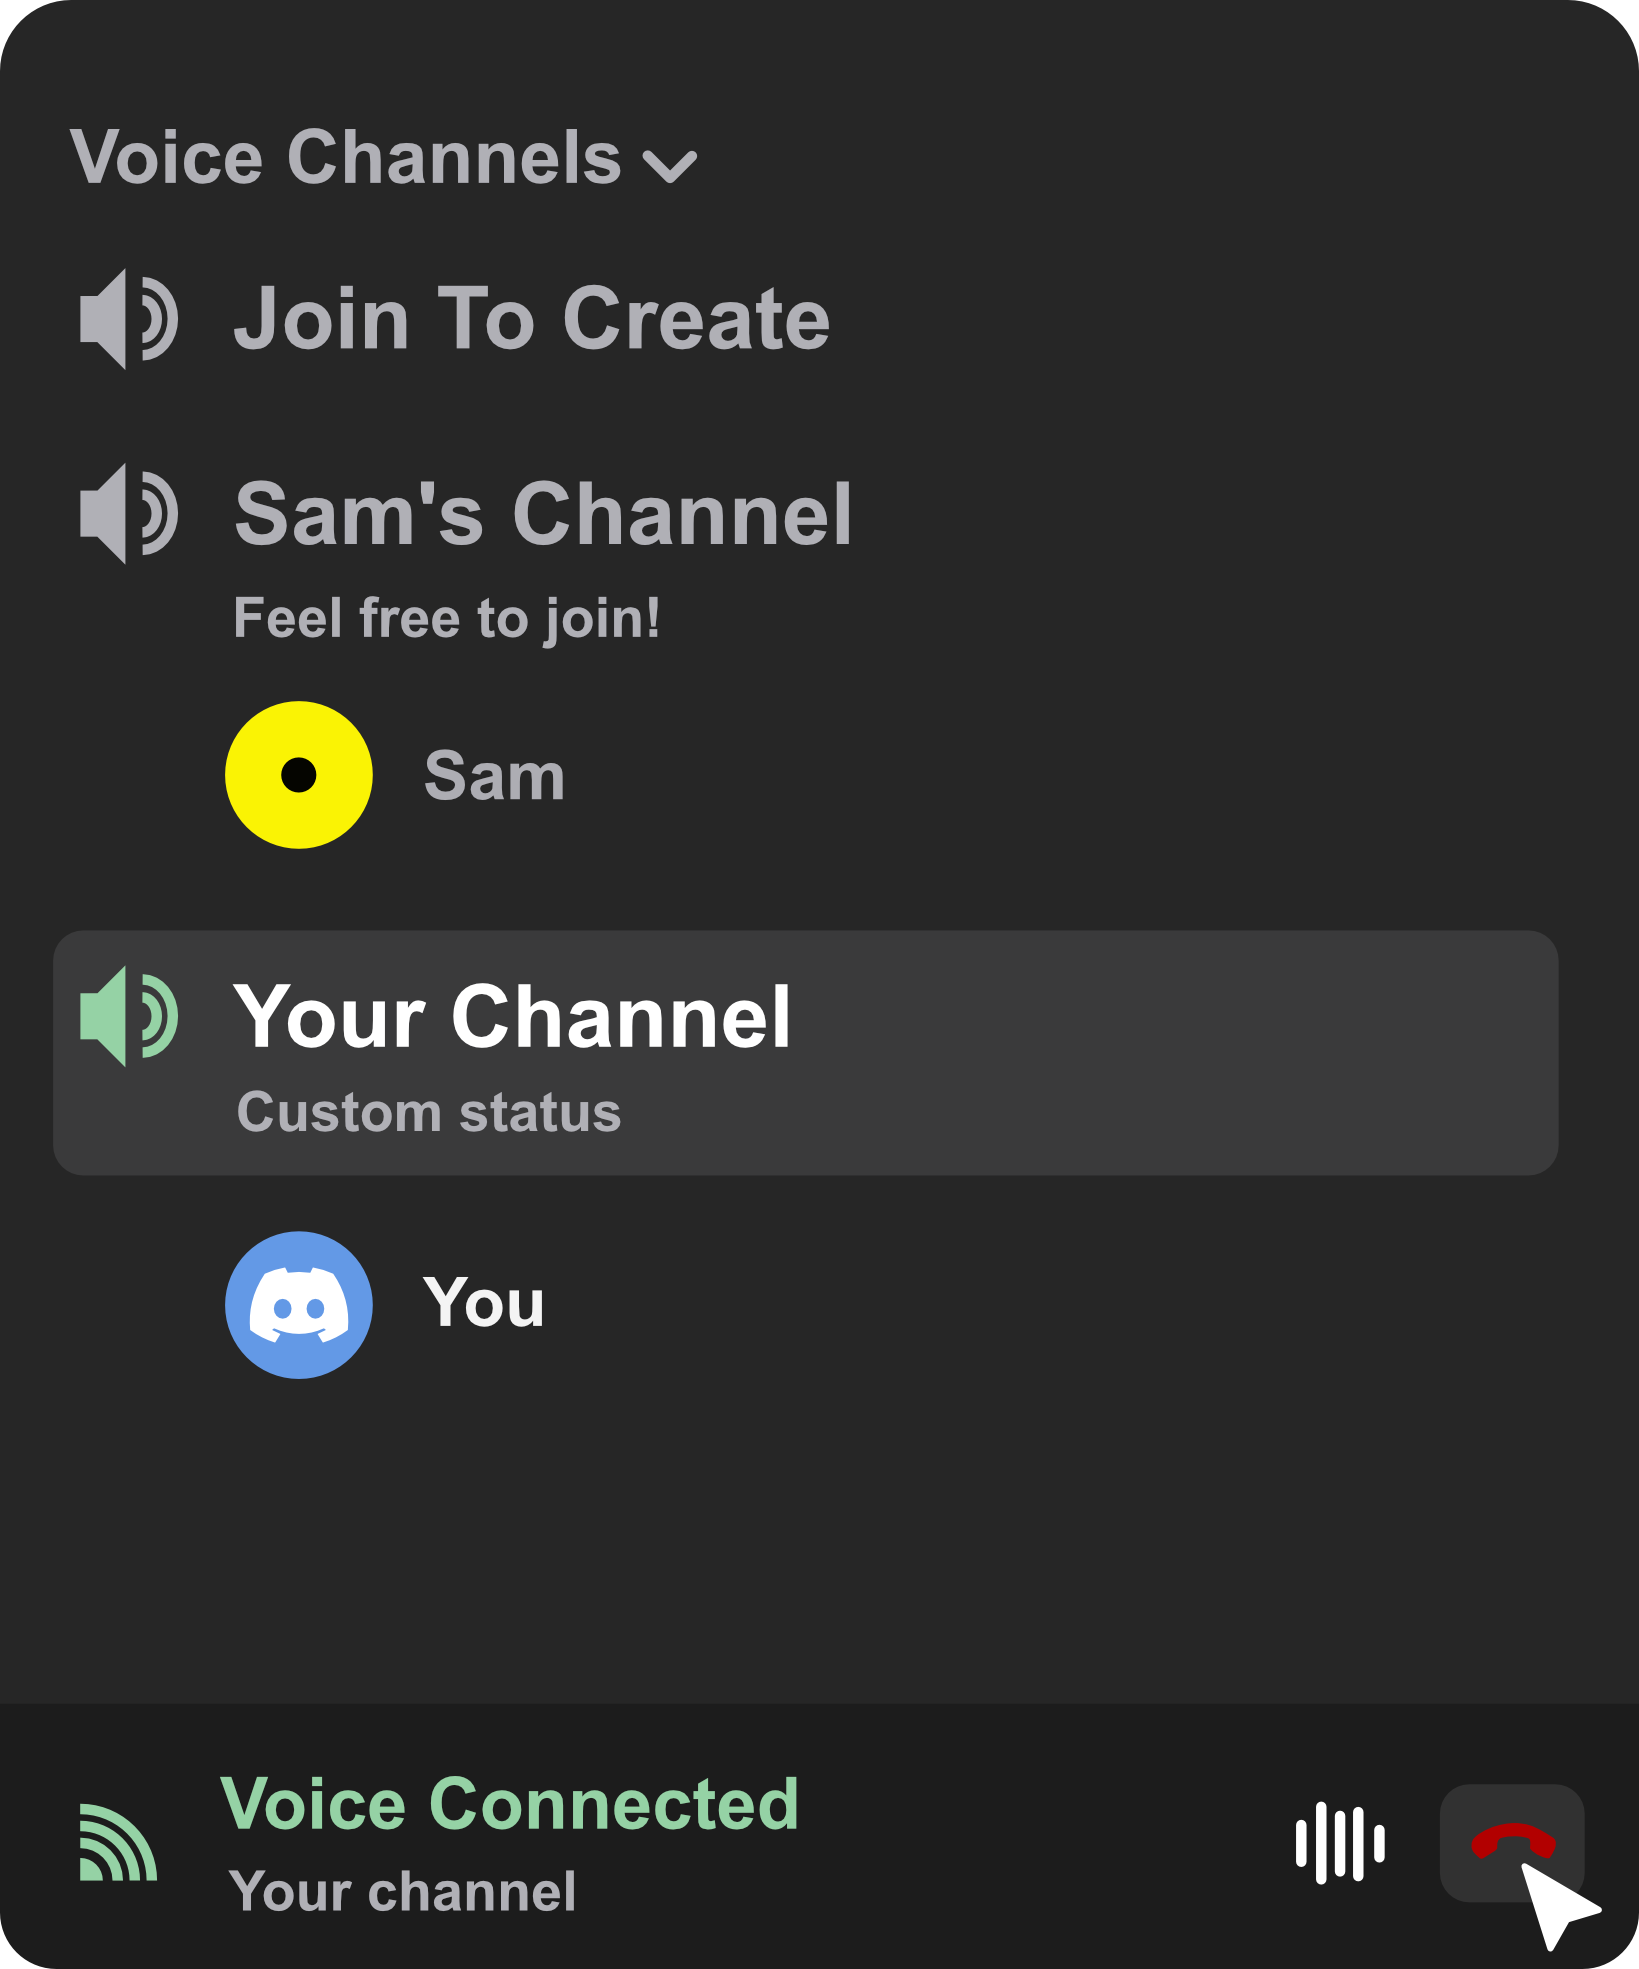The image size is (1639, 1969).
Task: Click the "Feel free to join!" status
Action: click(446, 618)
